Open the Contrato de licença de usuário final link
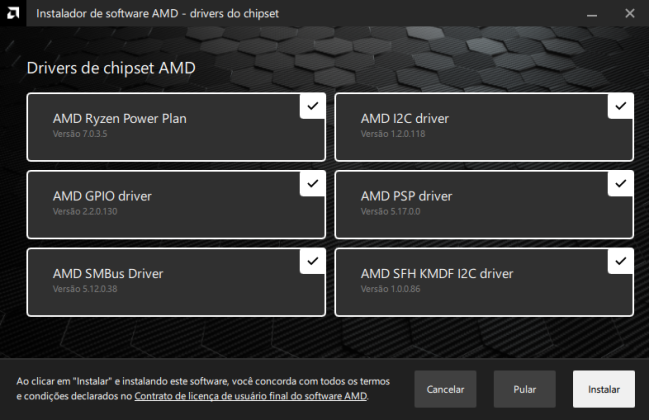The image size is (649, 420). (x=250, y=396)
